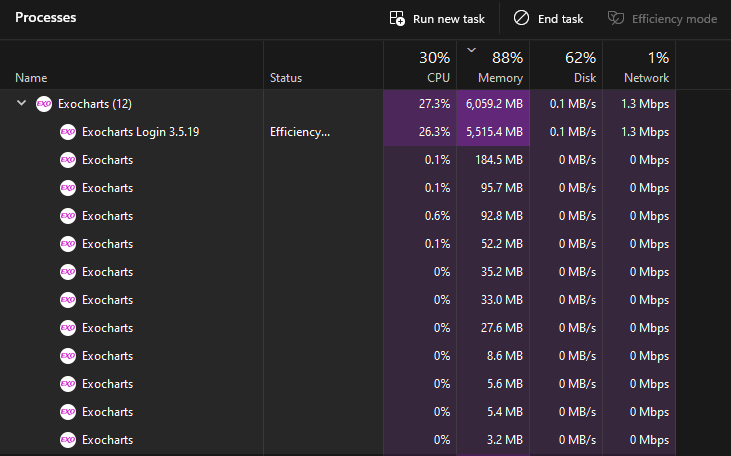Click icon of Exocharts row using 35.2 MB
The width and height of the screenshot is (731, 456).
pos(68,272)
